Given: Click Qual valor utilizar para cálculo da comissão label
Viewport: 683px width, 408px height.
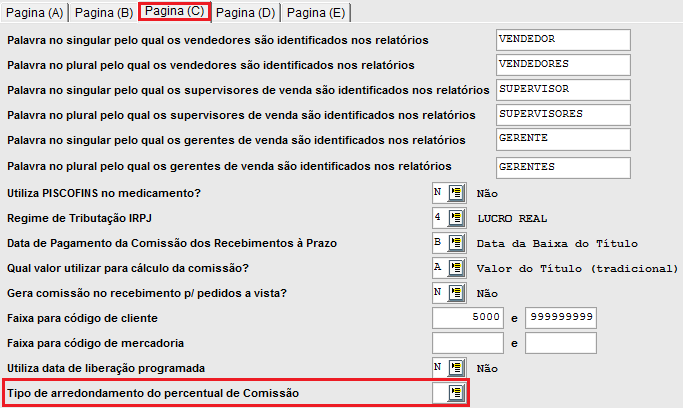Looking at the screenshot, I should coord(128,268).
